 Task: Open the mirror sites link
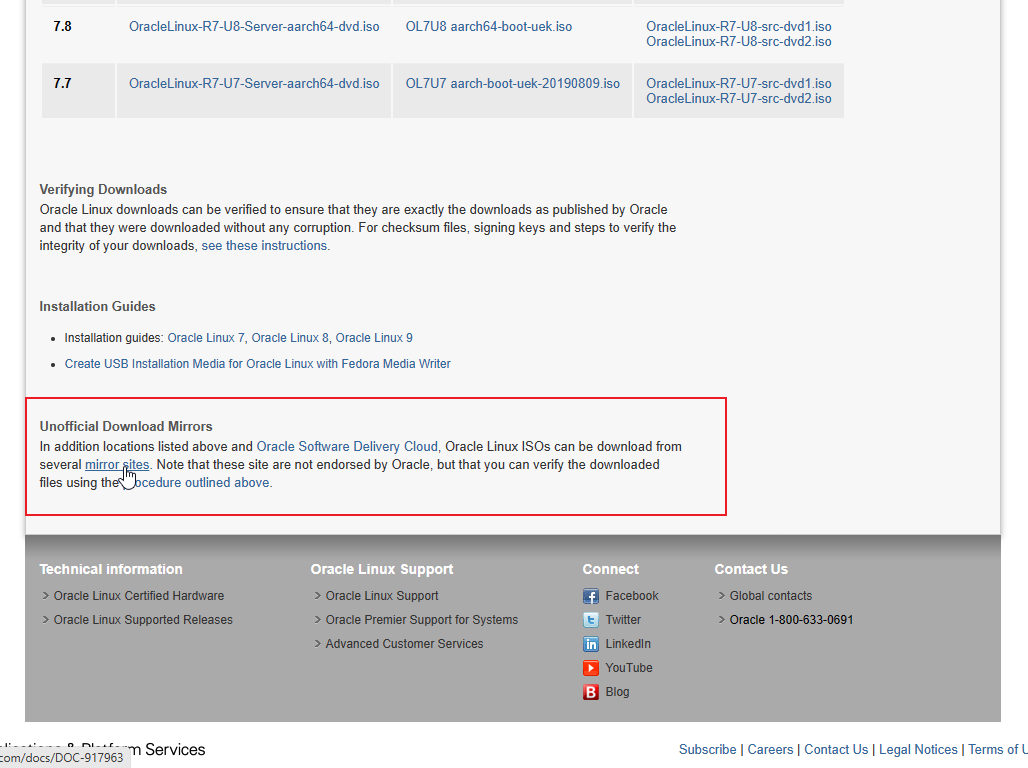click(116, 465)
